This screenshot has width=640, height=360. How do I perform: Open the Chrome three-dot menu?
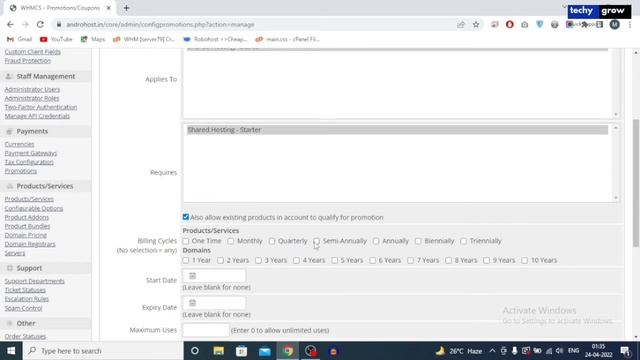(x=629, y=24)
